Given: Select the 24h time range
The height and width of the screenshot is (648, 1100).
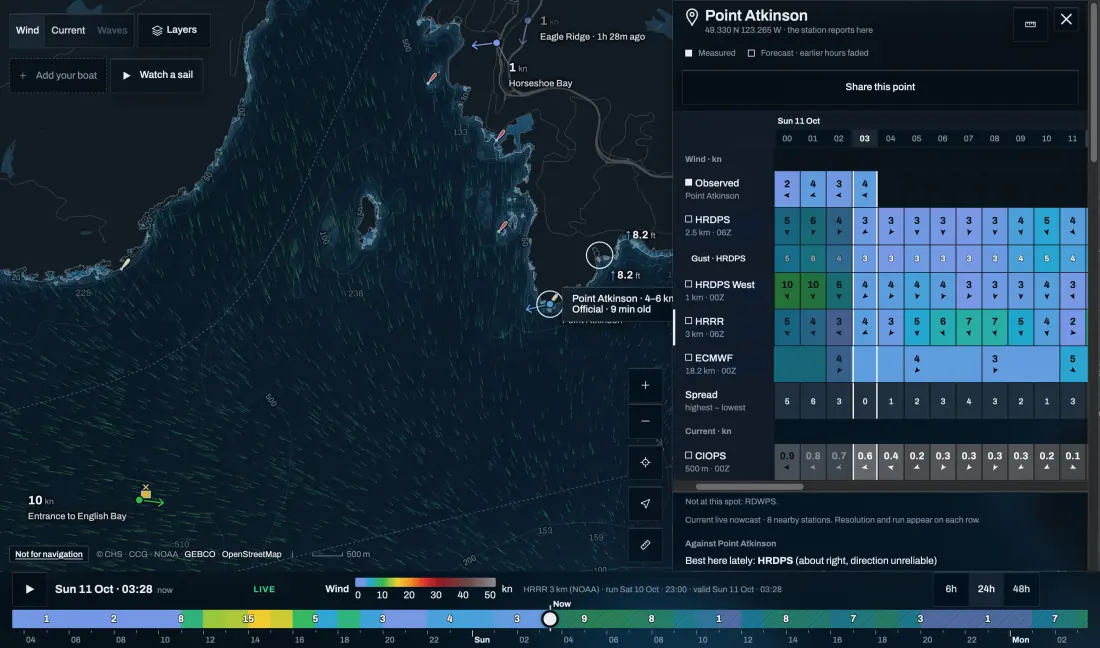Looking at the screenshot, I should (986, 589).
